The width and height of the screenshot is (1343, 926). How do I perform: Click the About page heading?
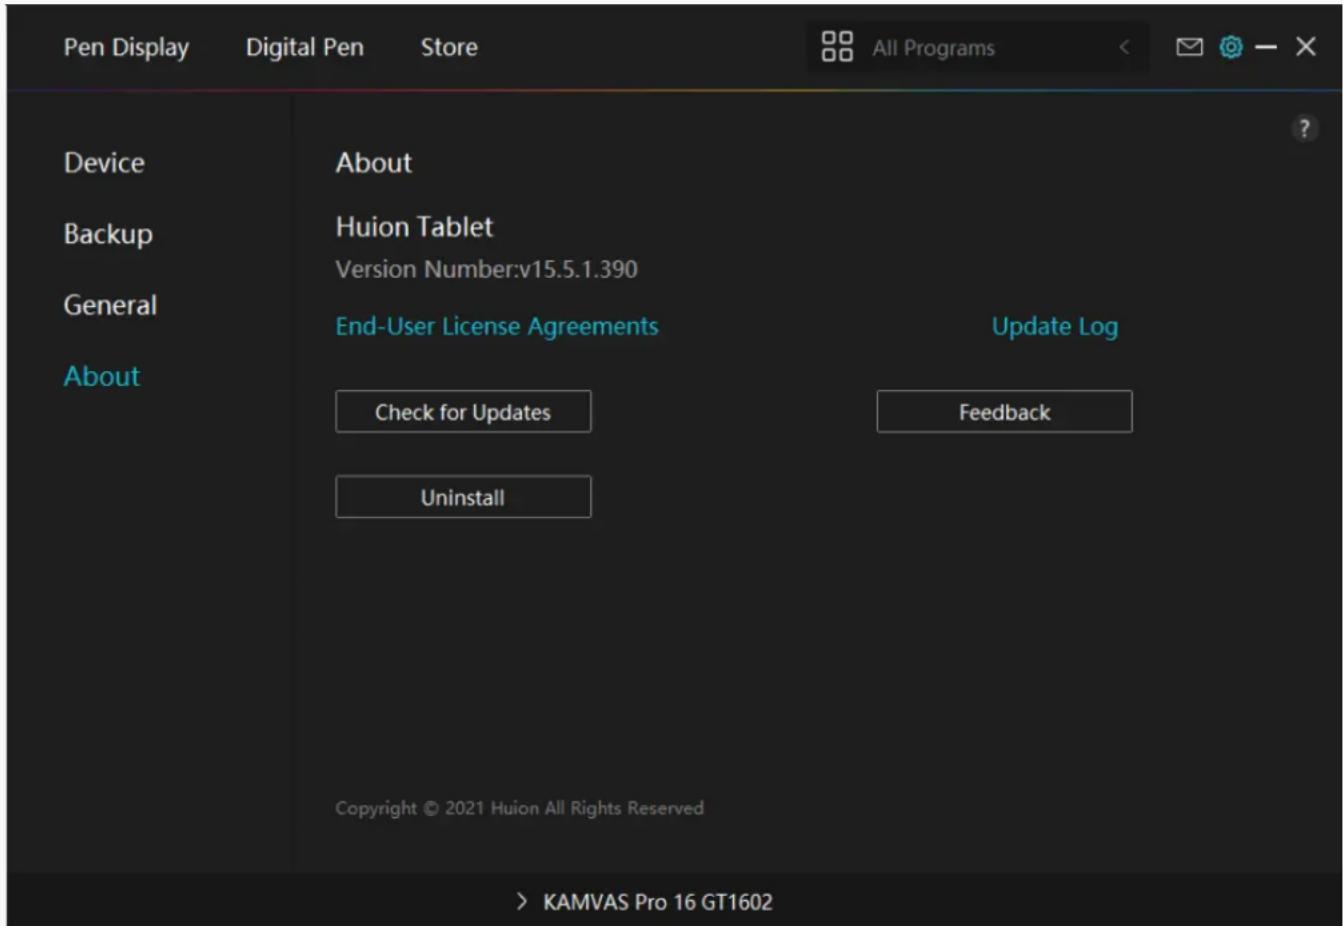[x=373, y=163]
